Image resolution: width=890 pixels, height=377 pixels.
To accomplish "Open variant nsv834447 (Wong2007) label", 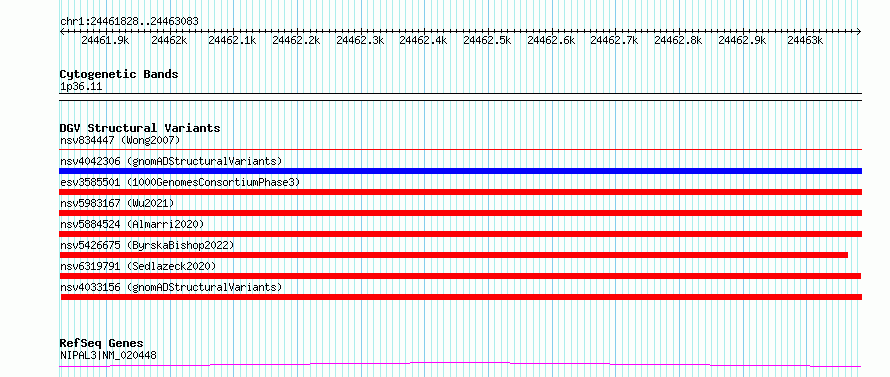I will click(120, 140).
